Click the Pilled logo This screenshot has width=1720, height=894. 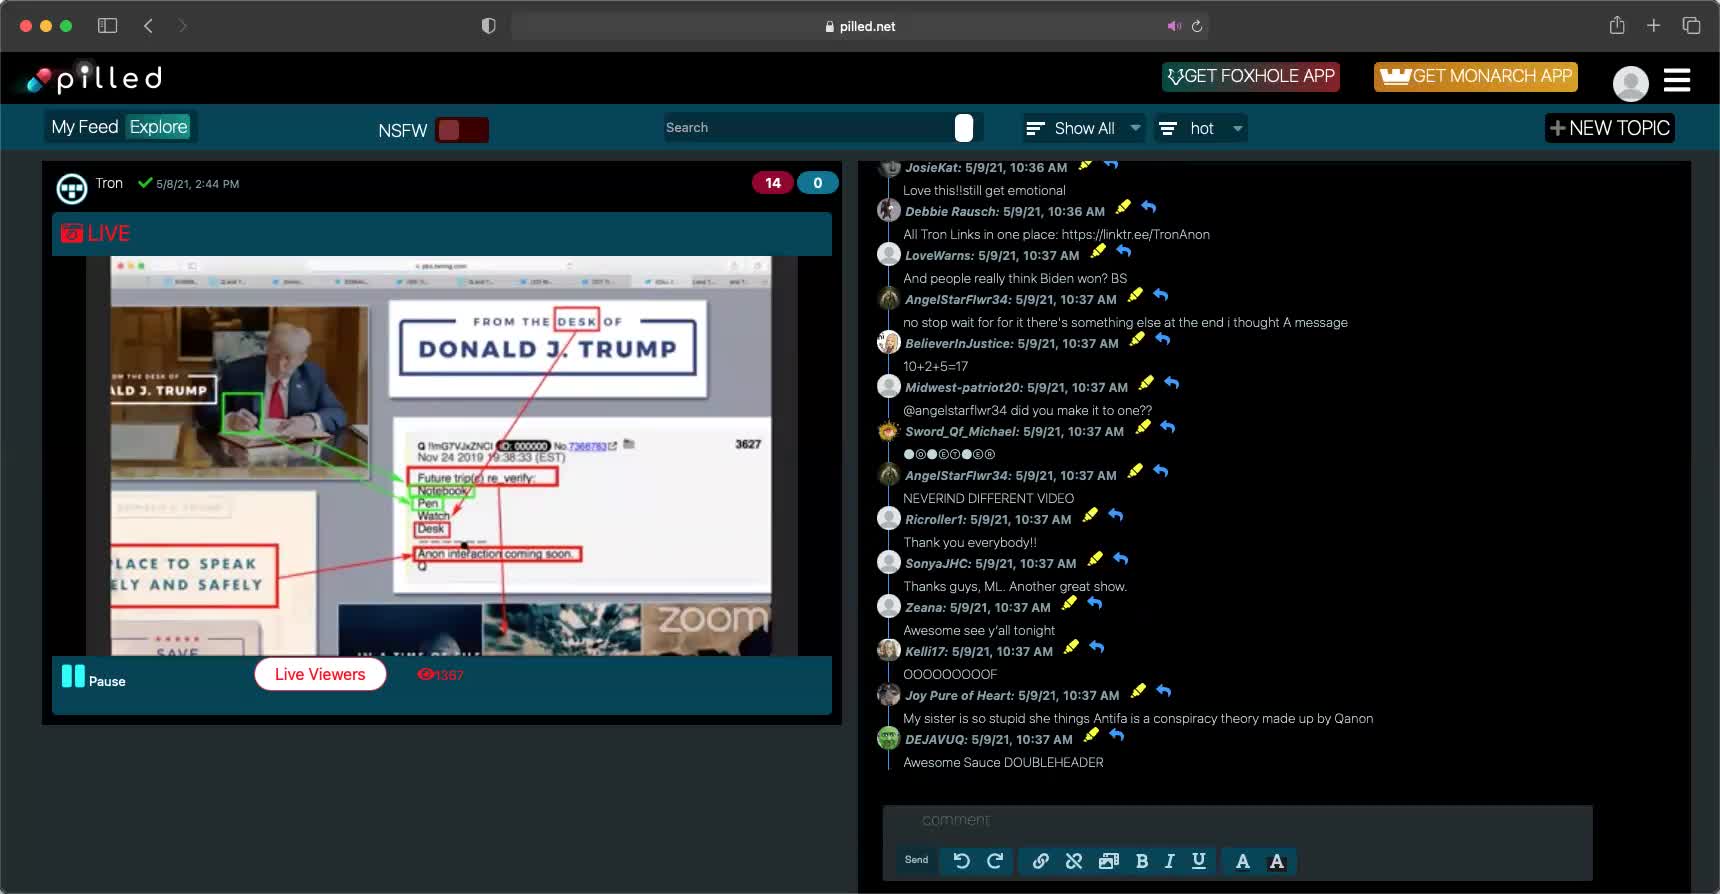click(94, 78)
